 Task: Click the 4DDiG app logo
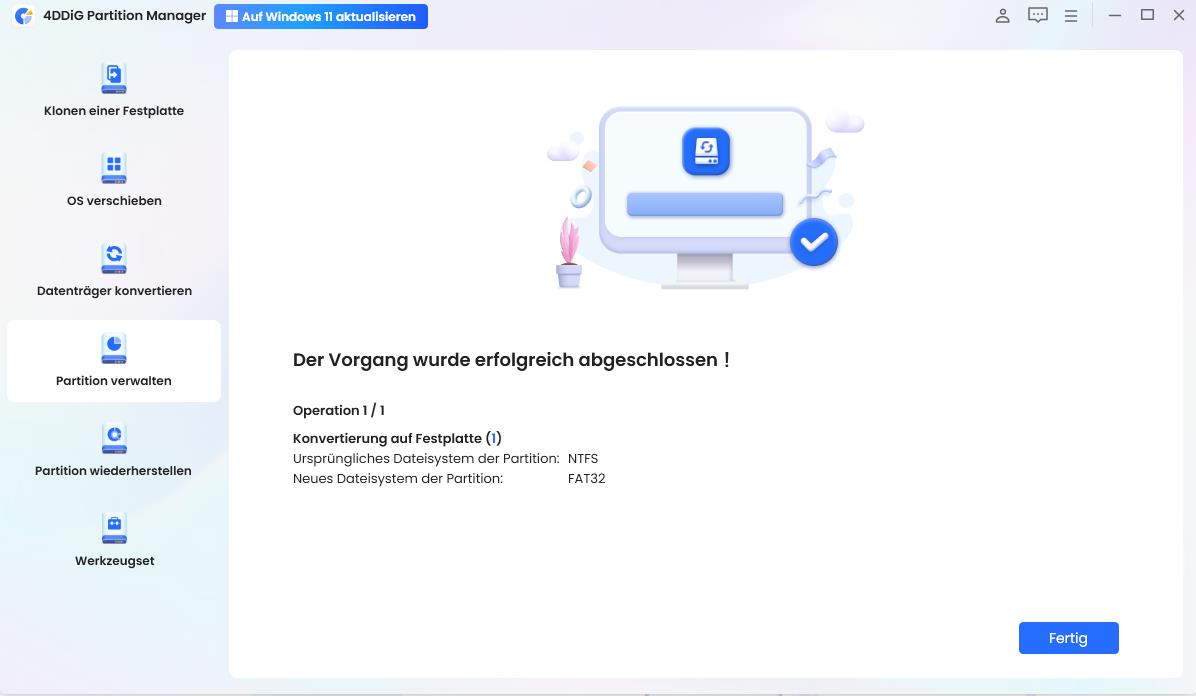[24, 15]
